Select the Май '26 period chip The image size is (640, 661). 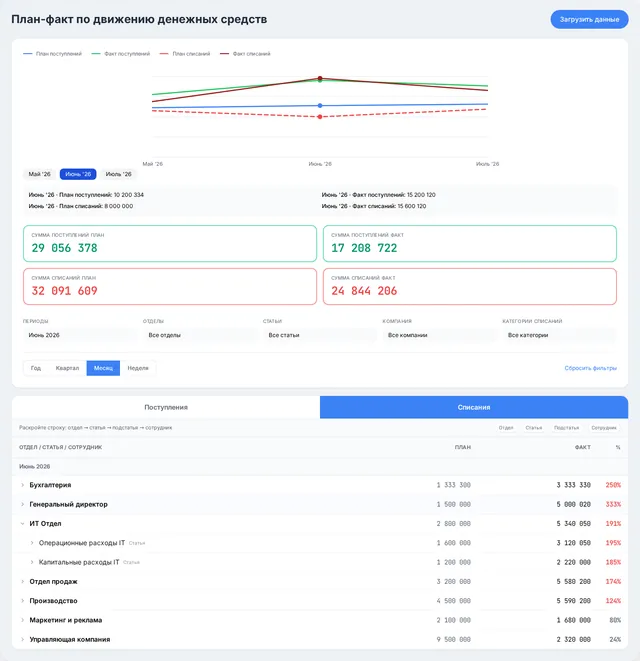pos(39,174)
